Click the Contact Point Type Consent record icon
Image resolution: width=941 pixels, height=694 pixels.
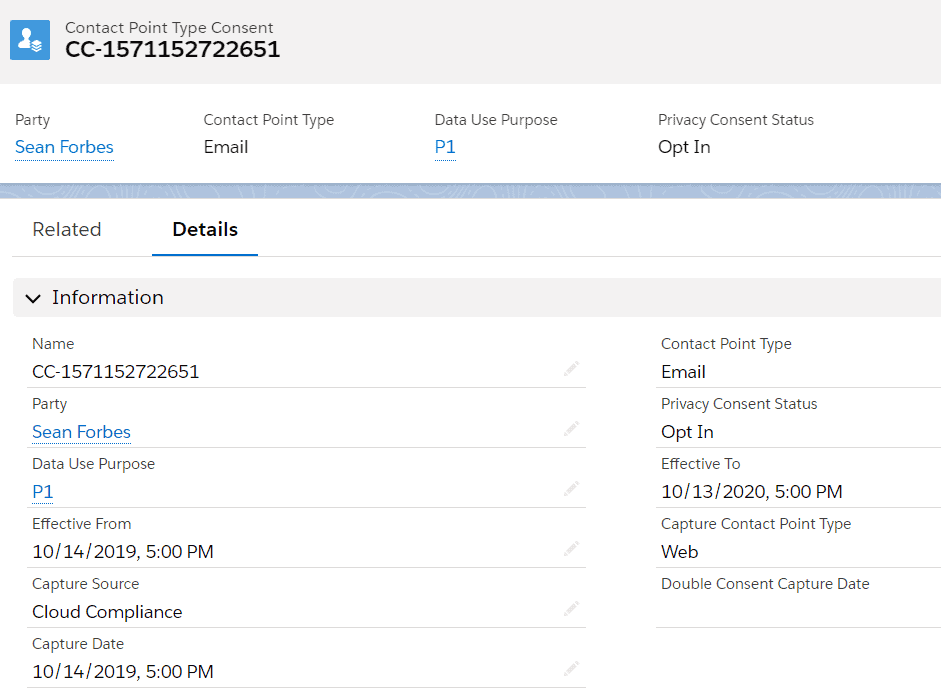[30, 40]
